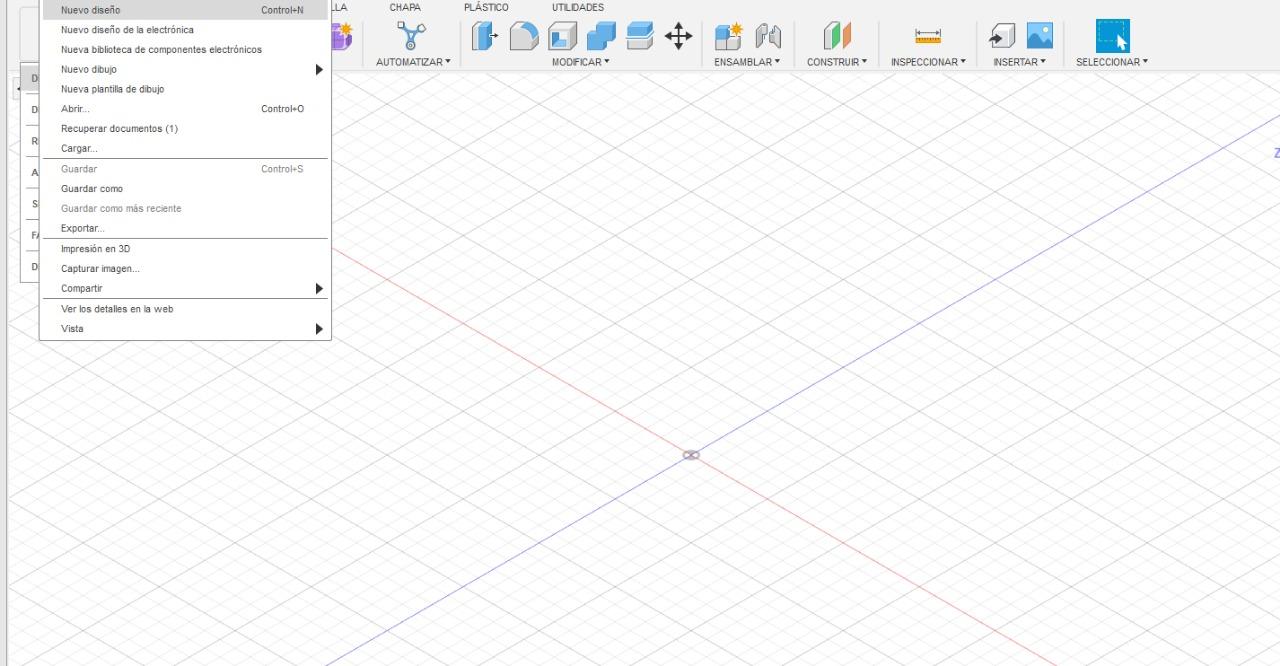Switch to the CHAPA tab
The image size is (1280, 666).
click(x=405, y=7)
